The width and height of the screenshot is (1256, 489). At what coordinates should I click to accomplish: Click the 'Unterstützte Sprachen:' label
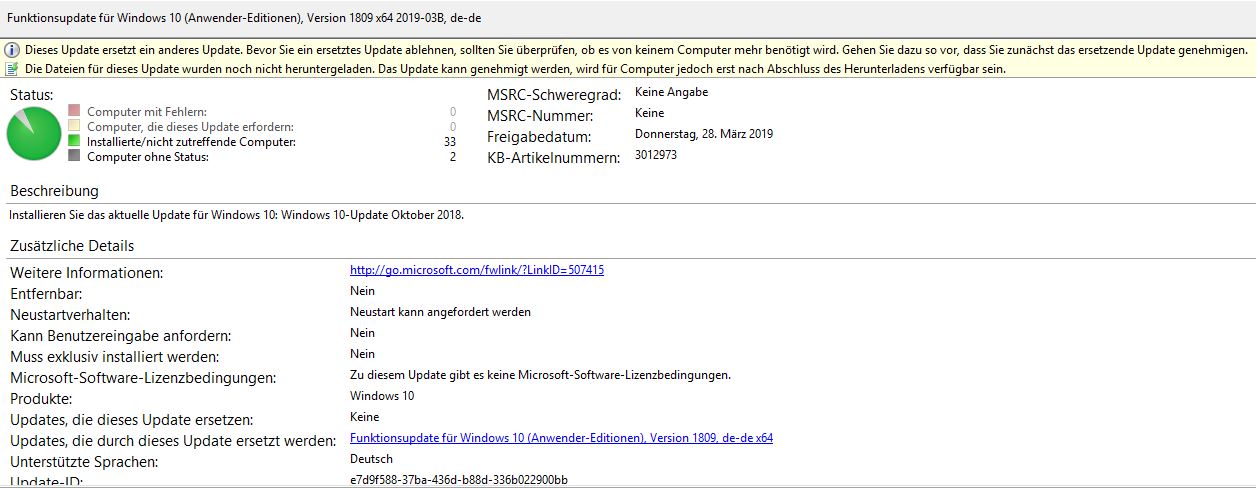point(84,462)
